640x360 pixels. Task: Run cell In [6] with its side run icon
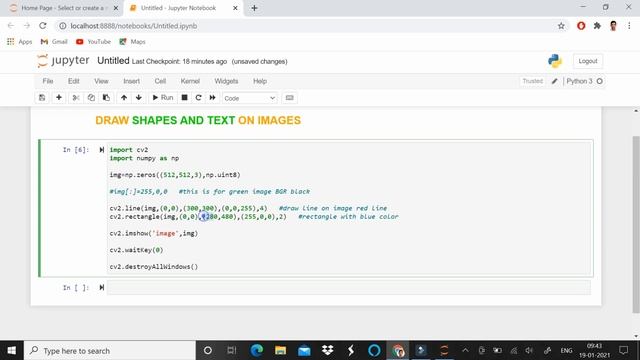(x=102, y=150)
